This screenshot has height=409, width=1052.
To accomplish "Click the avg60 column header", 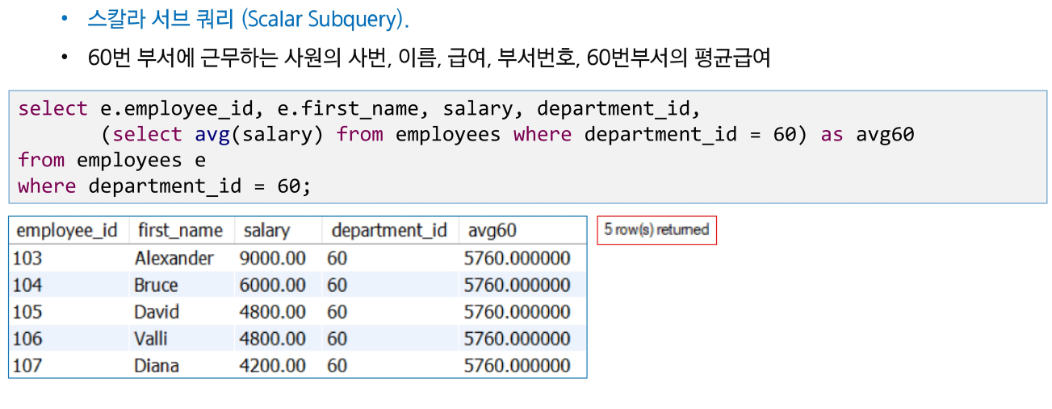I will 492,231.
